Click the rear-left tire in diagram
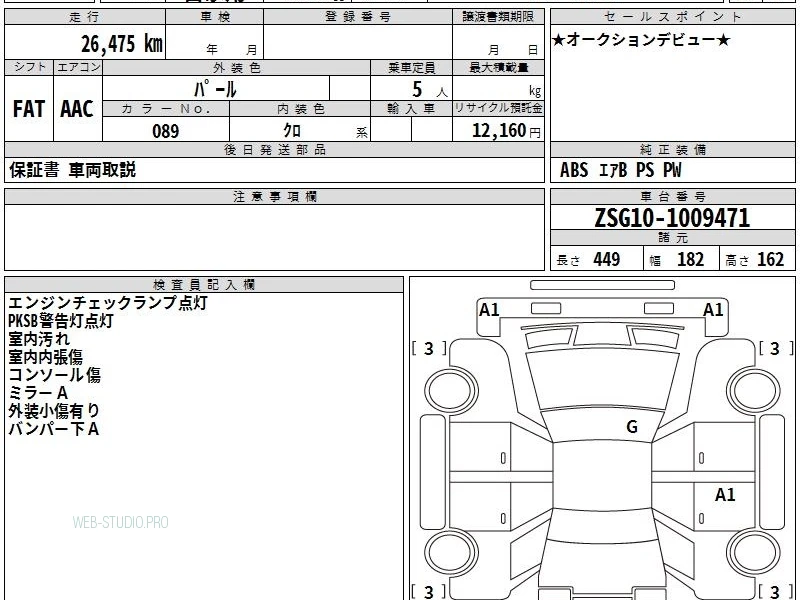This screenshot has width=800, height=600. [x=451, y=553]
